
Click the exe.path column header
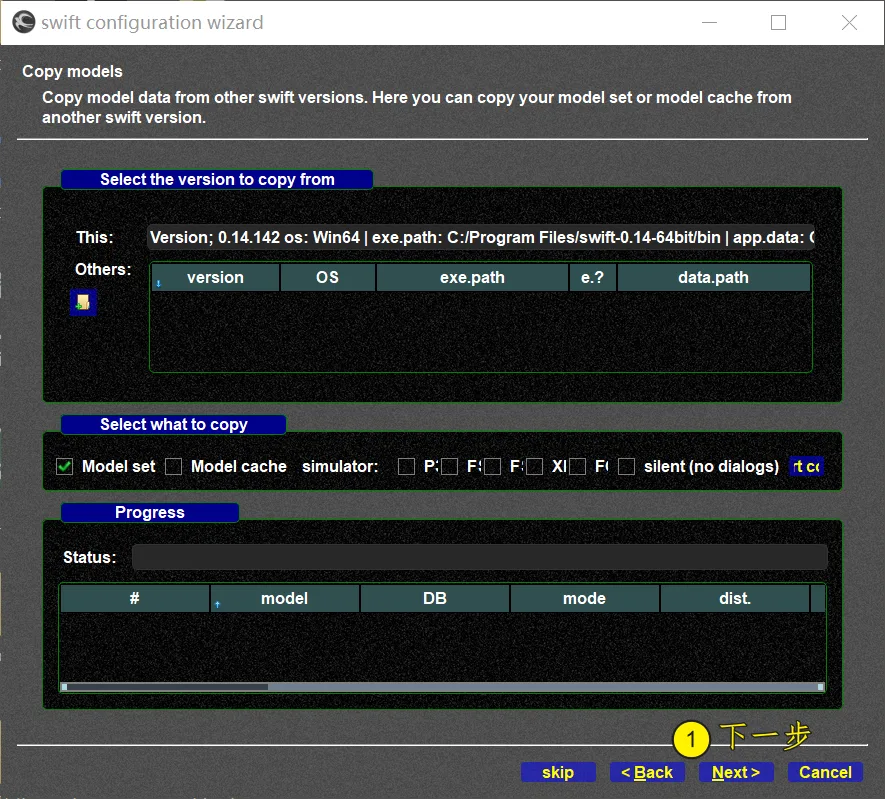click(472, 278)
